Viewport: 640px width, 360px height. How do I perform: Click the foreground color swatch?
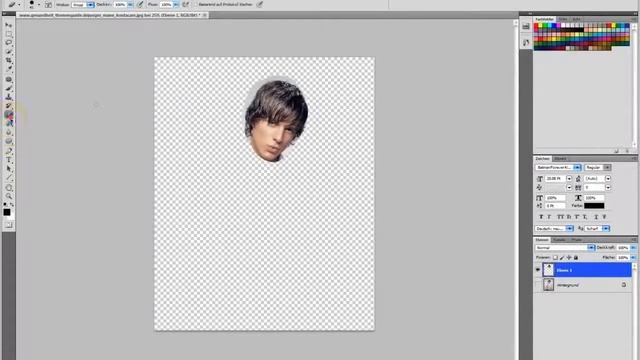click(7, 212)
